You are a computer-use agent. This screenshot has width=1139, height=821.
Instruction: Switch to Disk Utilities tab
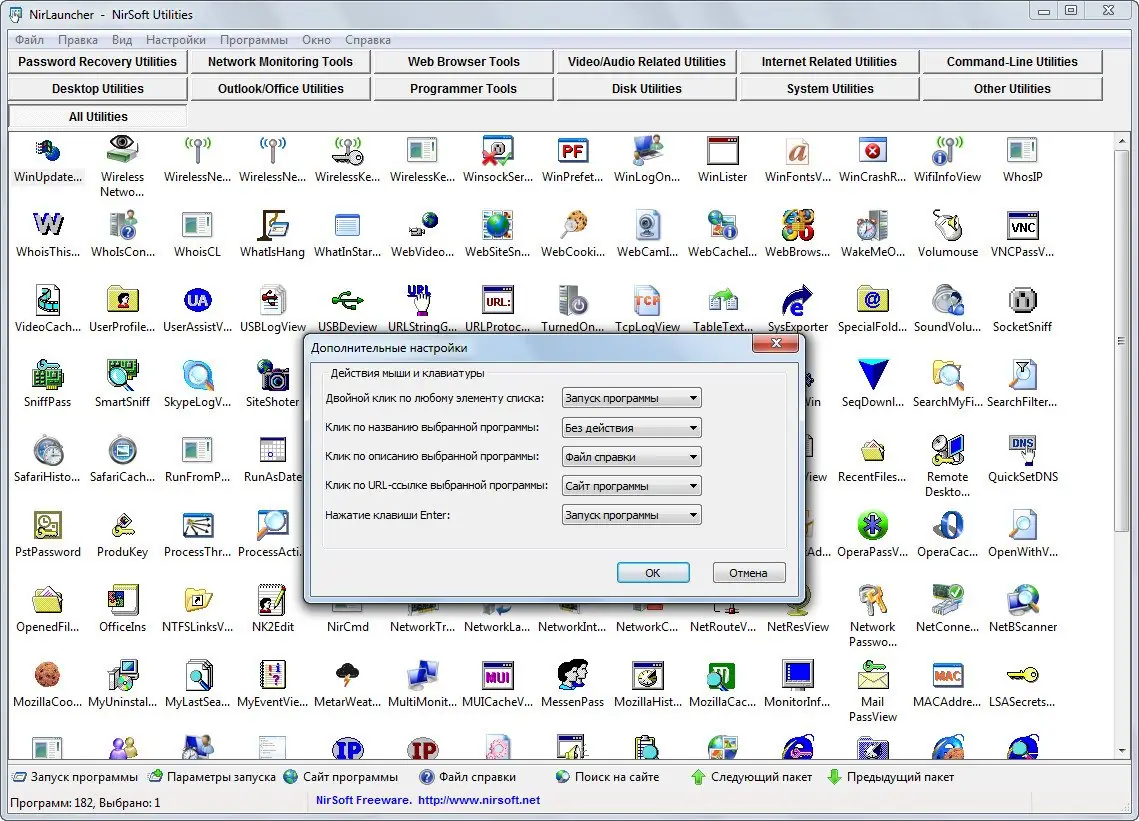(x=646, y=89)
